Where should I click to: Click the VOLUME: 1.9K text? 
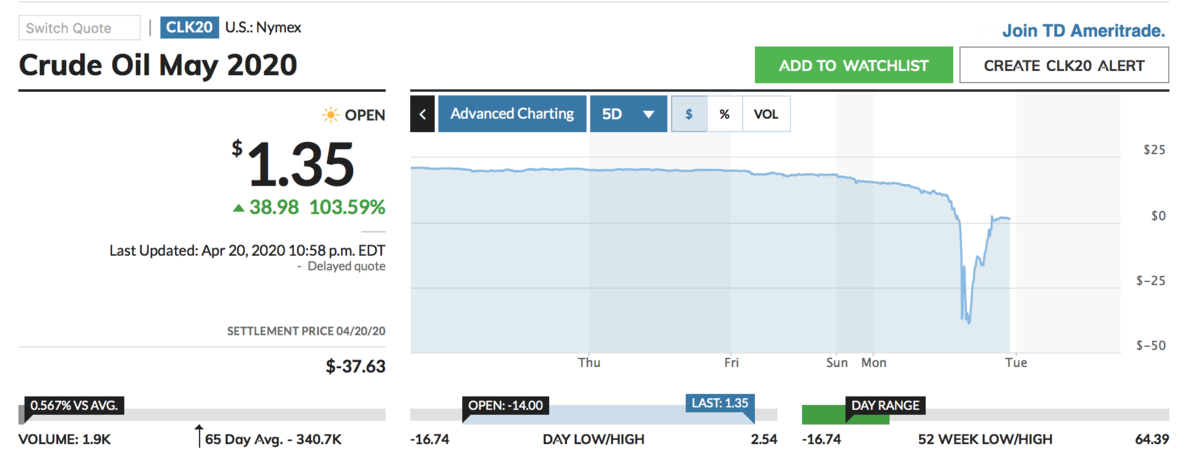(x=67, y=438)
